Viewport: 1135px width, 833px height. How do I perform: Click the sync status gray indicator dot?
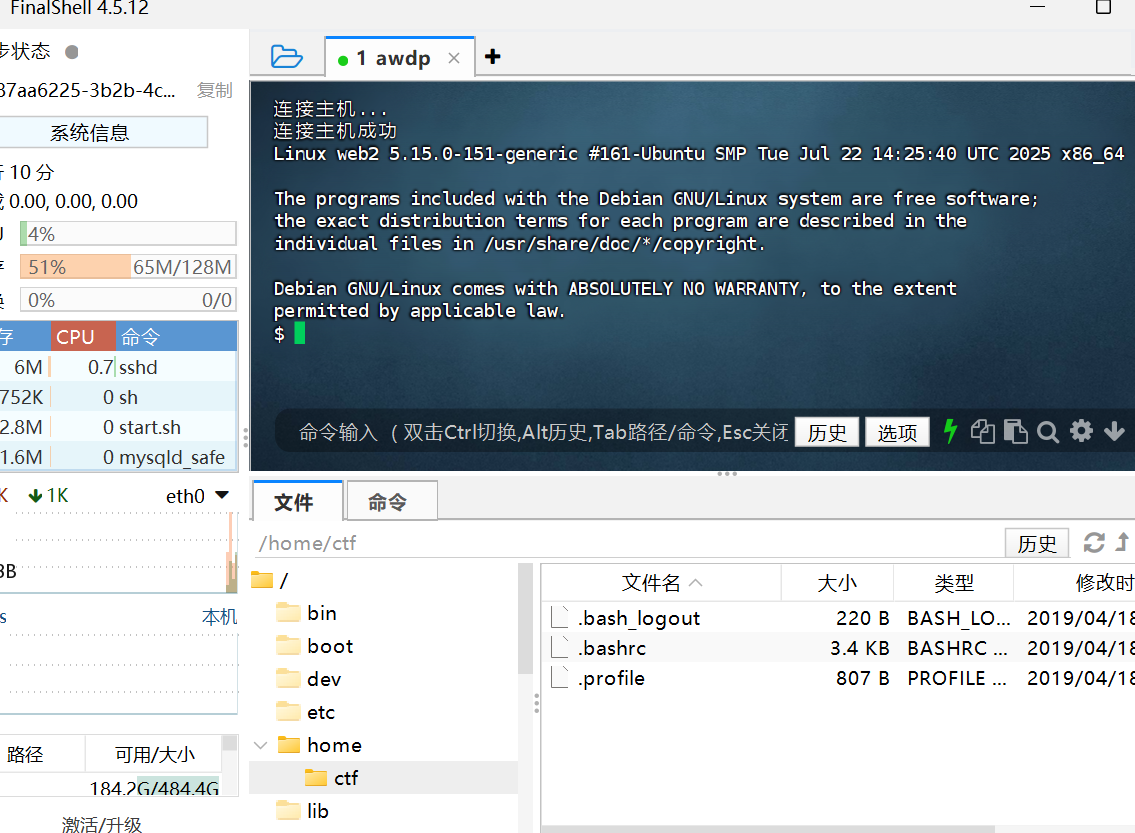click(72, 52)
